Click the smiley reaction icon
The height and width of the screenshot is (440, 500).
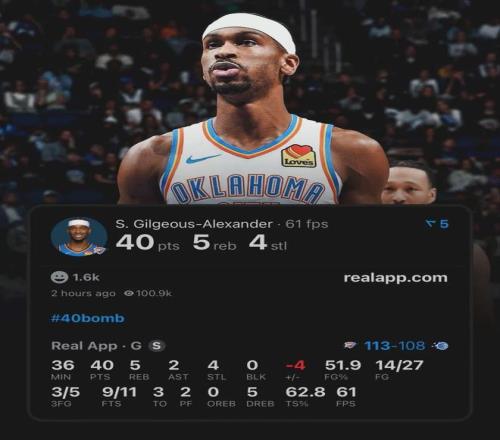click(59, 277)
